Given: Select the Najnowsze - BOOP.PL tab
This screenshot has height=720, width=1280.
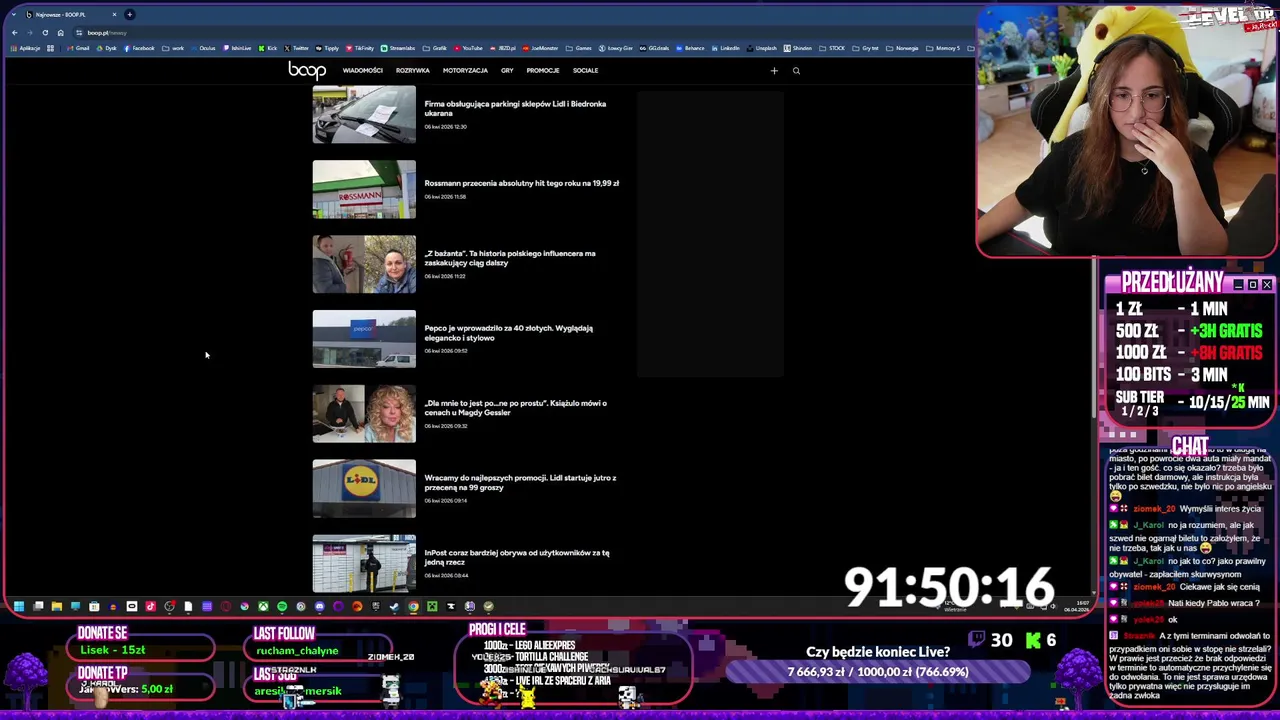Looking at the screenshot, I should click(x=70, y=14).
